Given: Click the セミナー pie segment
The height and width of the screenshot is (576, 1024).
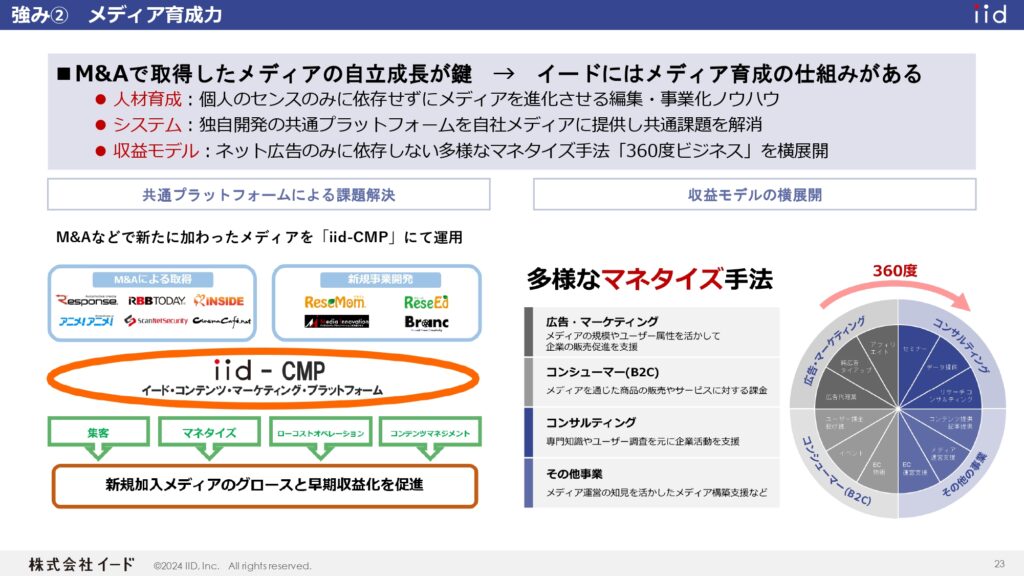Looking at the screenshot, I should tap(915, 349).
